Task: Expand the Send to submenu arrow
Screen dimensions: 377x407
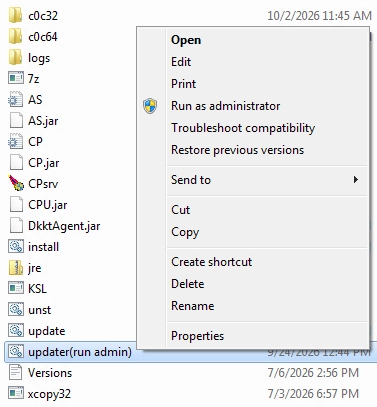Action: click(x=356, y=180)
